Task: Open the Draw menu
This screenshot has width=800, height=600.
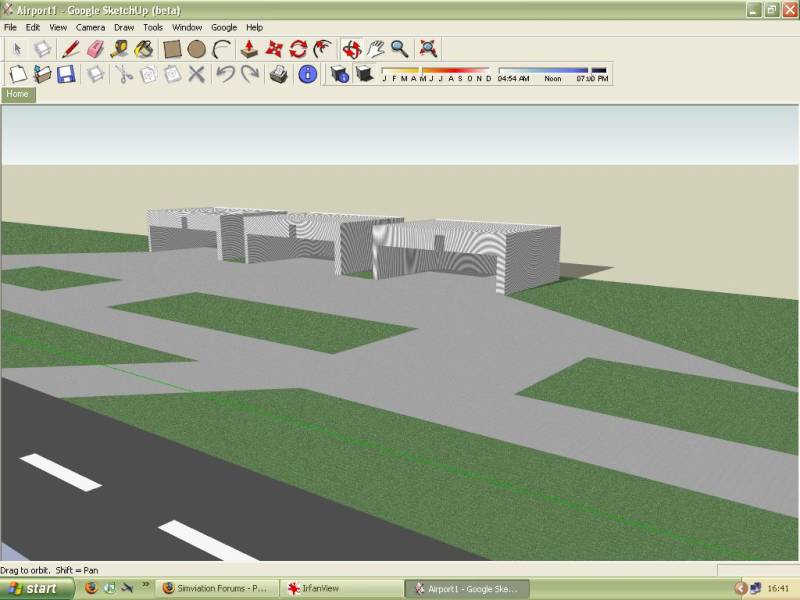Action: [x=124, y=28]
